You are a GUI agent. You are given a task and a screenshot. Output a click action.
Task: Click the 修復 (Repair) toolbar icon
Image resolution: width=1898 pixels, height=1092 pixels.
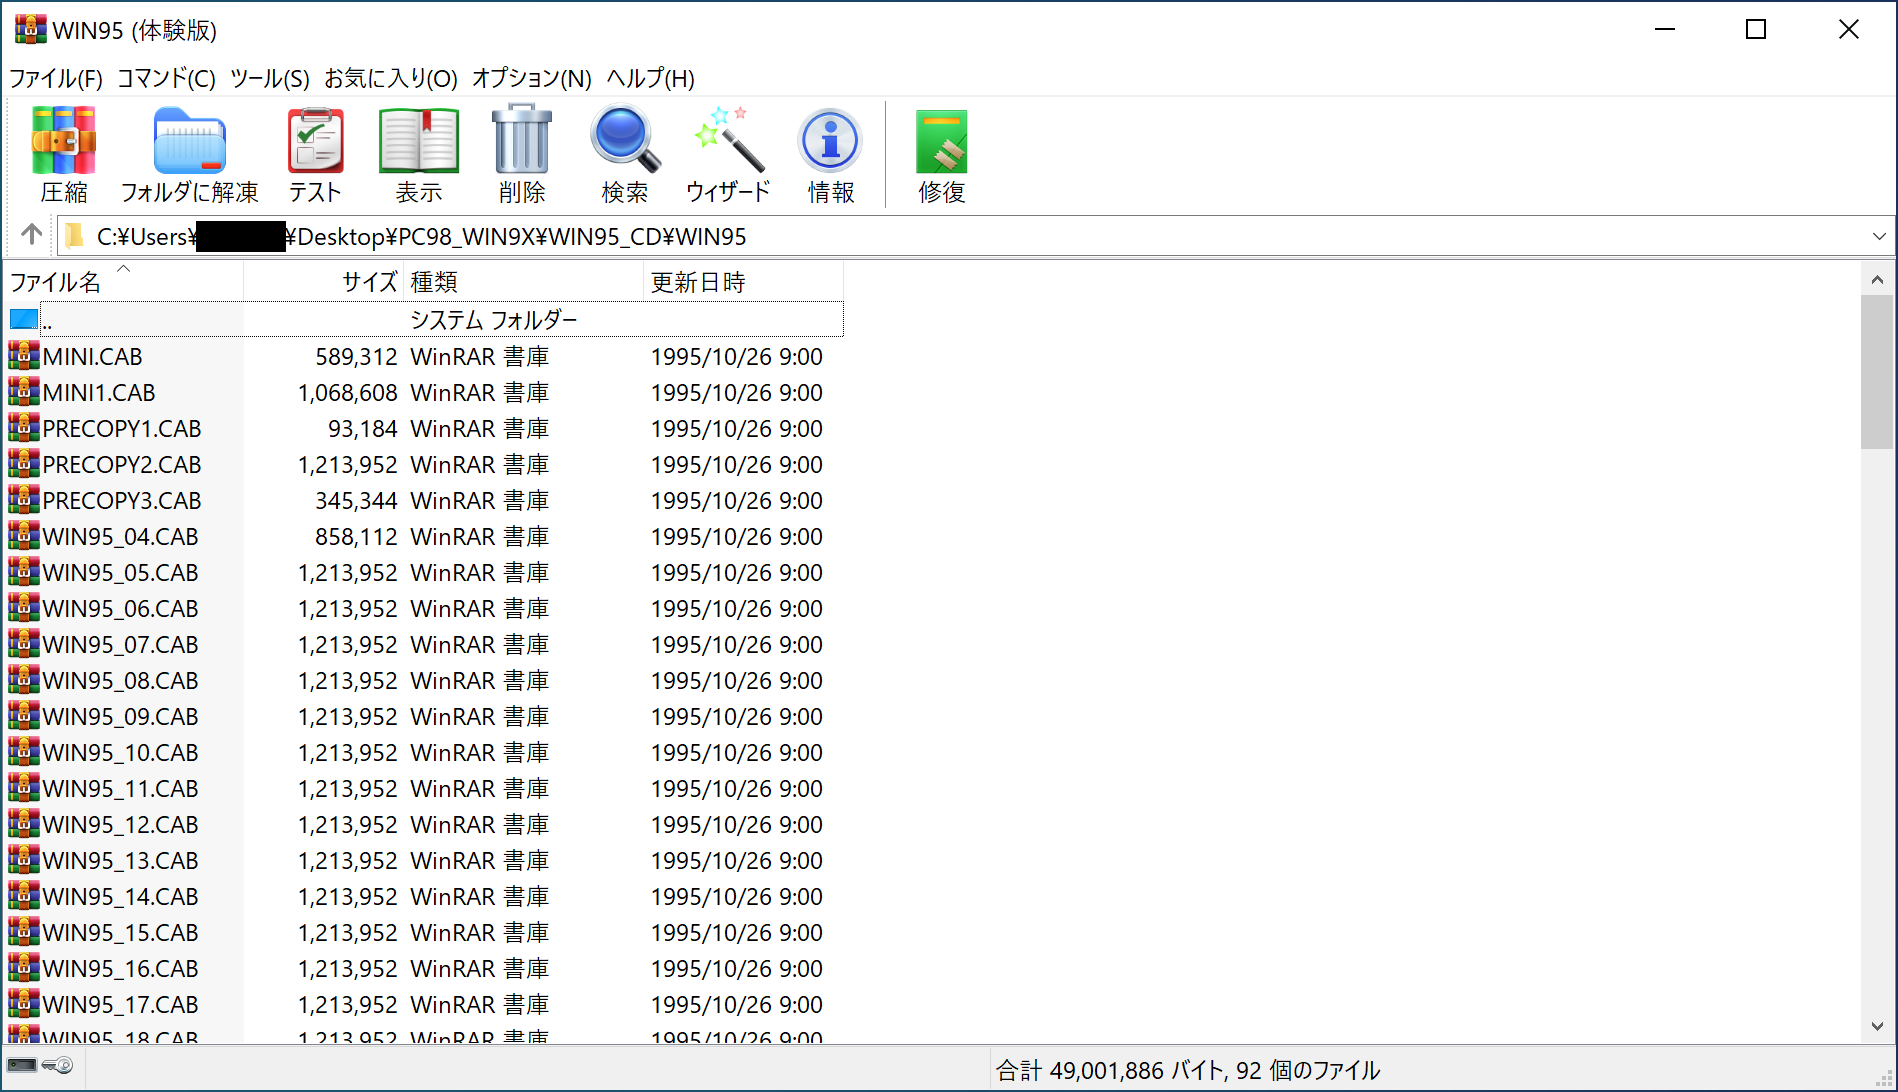941,142
